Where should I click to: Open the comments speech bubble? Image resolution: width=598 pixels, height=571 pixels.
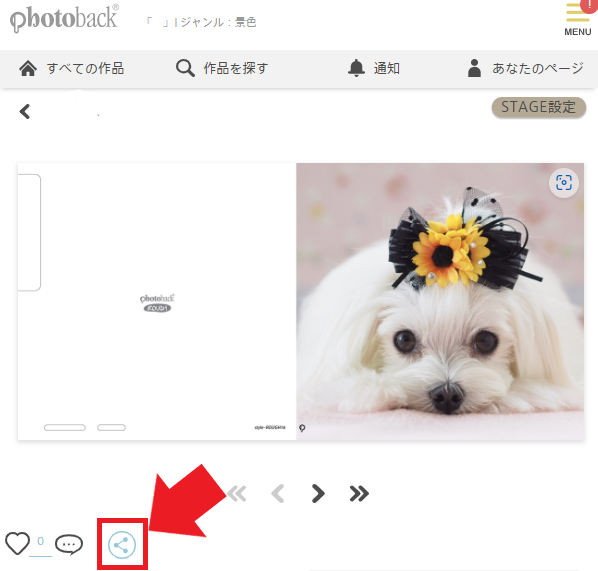click(69, 544)
